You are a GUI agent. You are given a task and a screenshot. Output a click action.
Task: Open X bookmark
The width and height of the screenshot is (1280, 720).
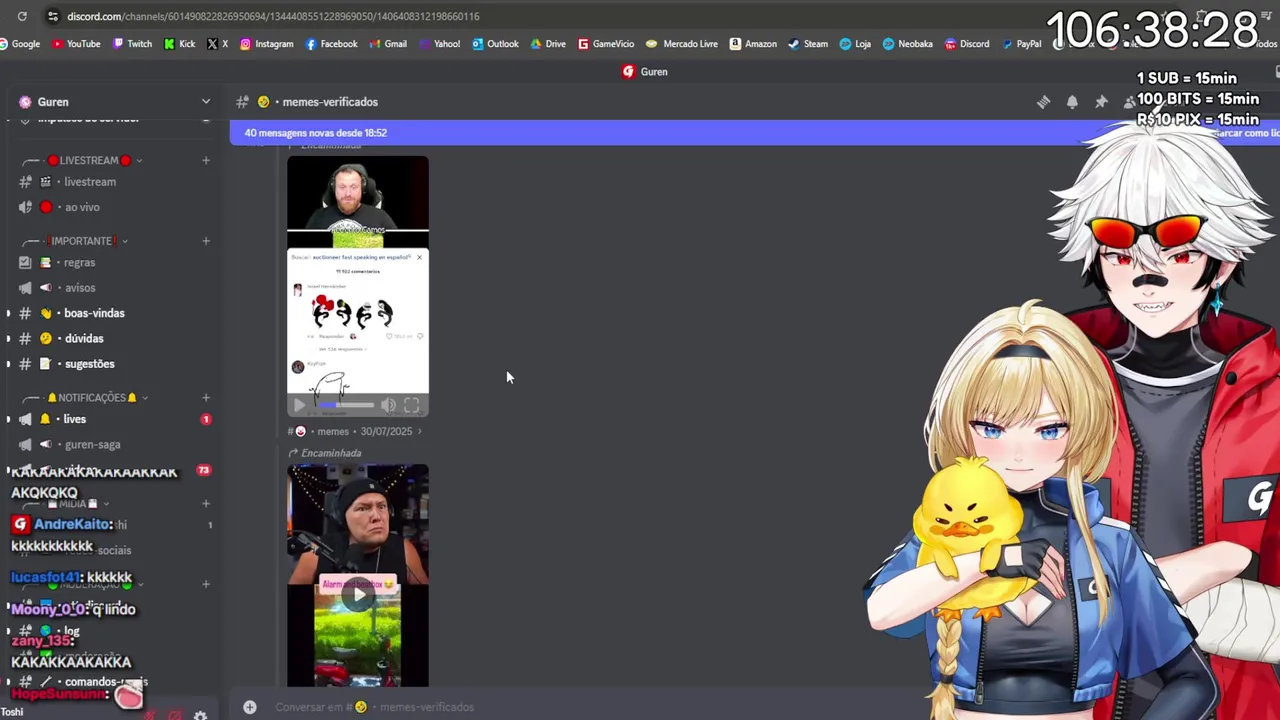click(218, 44)
